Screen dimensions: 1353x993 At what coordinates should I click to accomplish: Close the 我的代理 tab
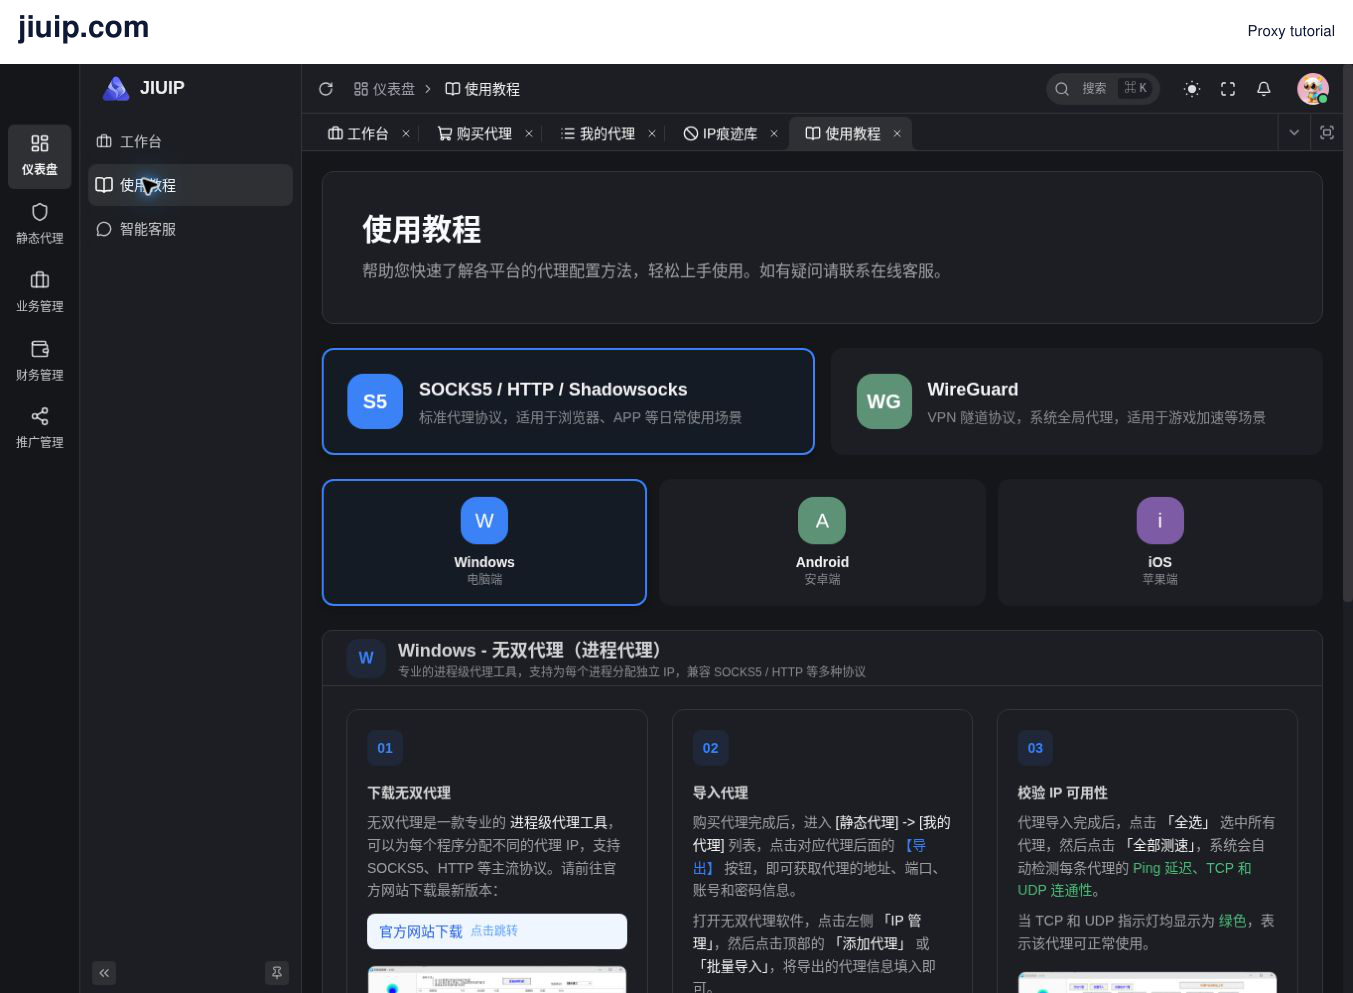652,134
